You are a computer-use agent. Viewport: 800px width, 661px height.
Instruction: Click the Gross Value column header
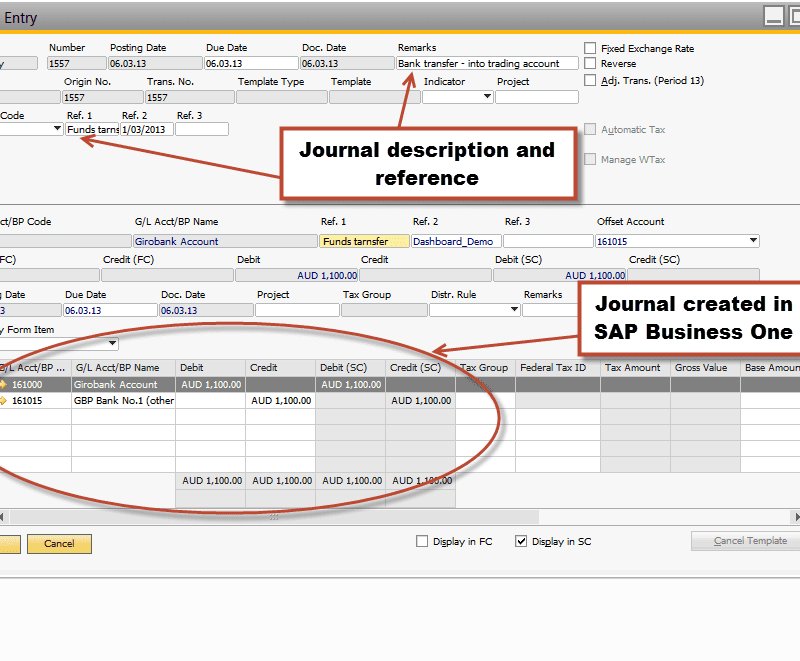(705, 368)
